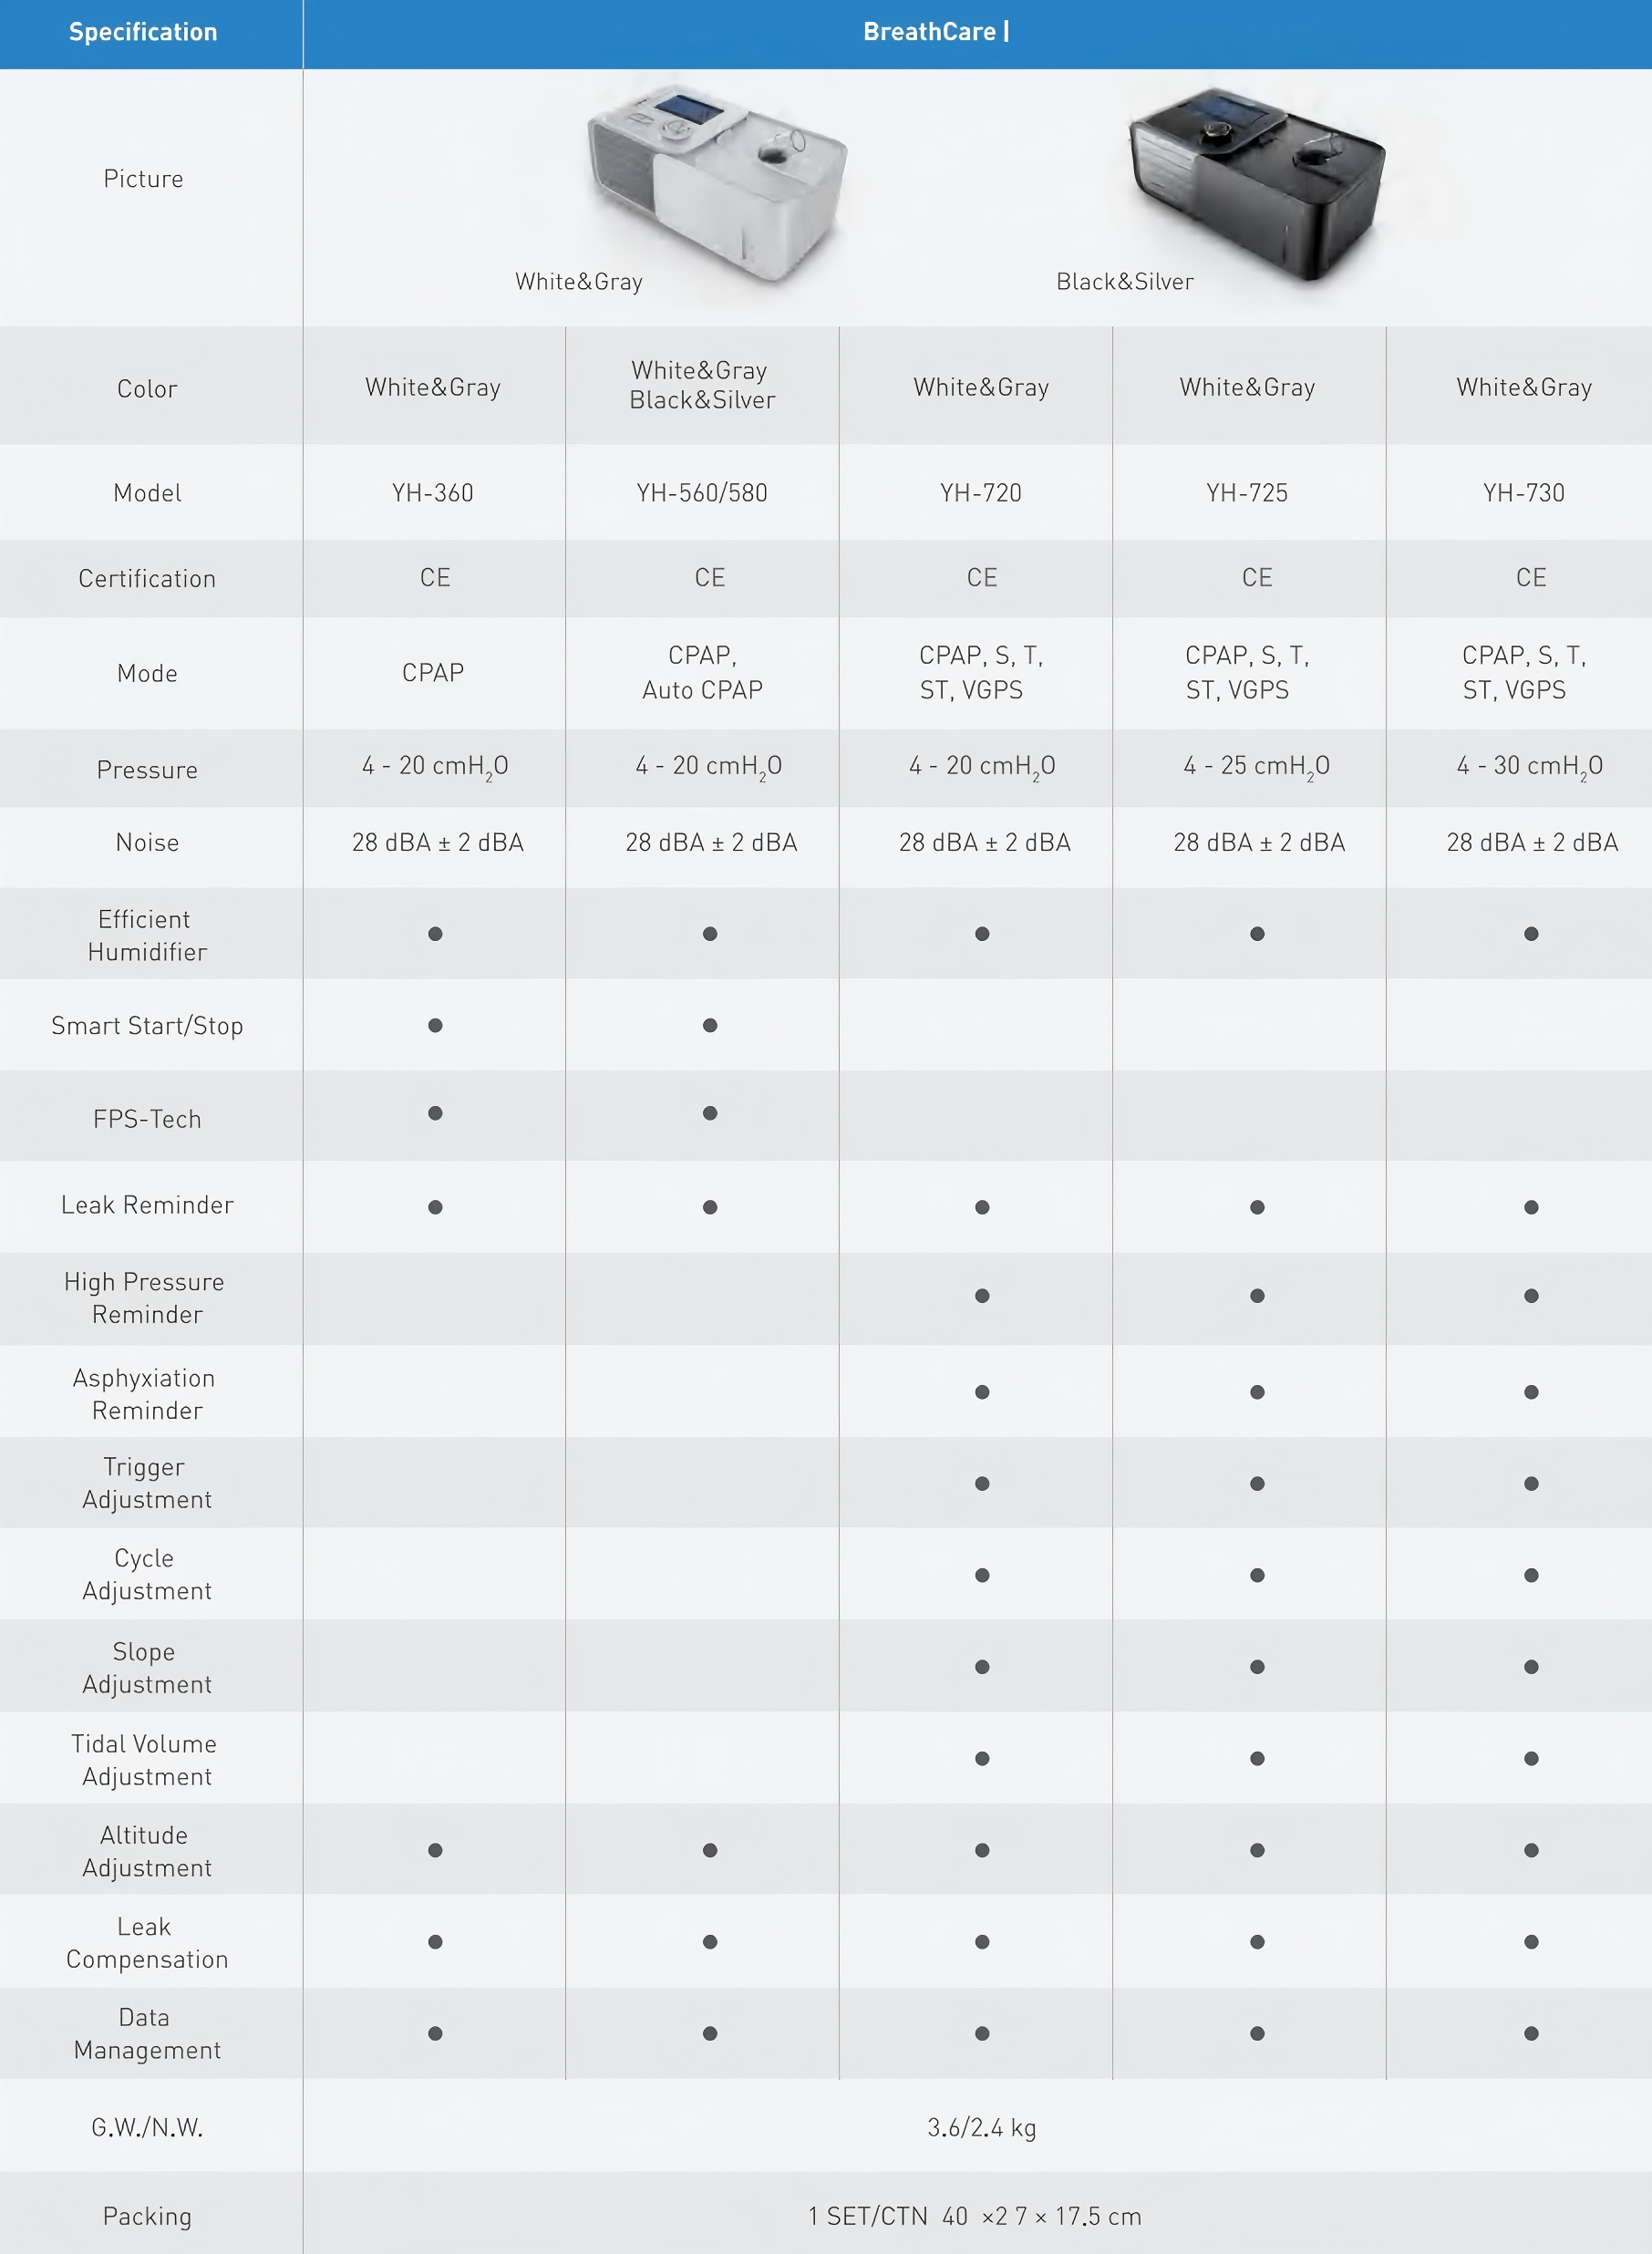The width and height of the screenshot is (1652, 2254).
Task: Click the FPS-Tech dot under YH-560/580
Action: tap(710, 1113)
